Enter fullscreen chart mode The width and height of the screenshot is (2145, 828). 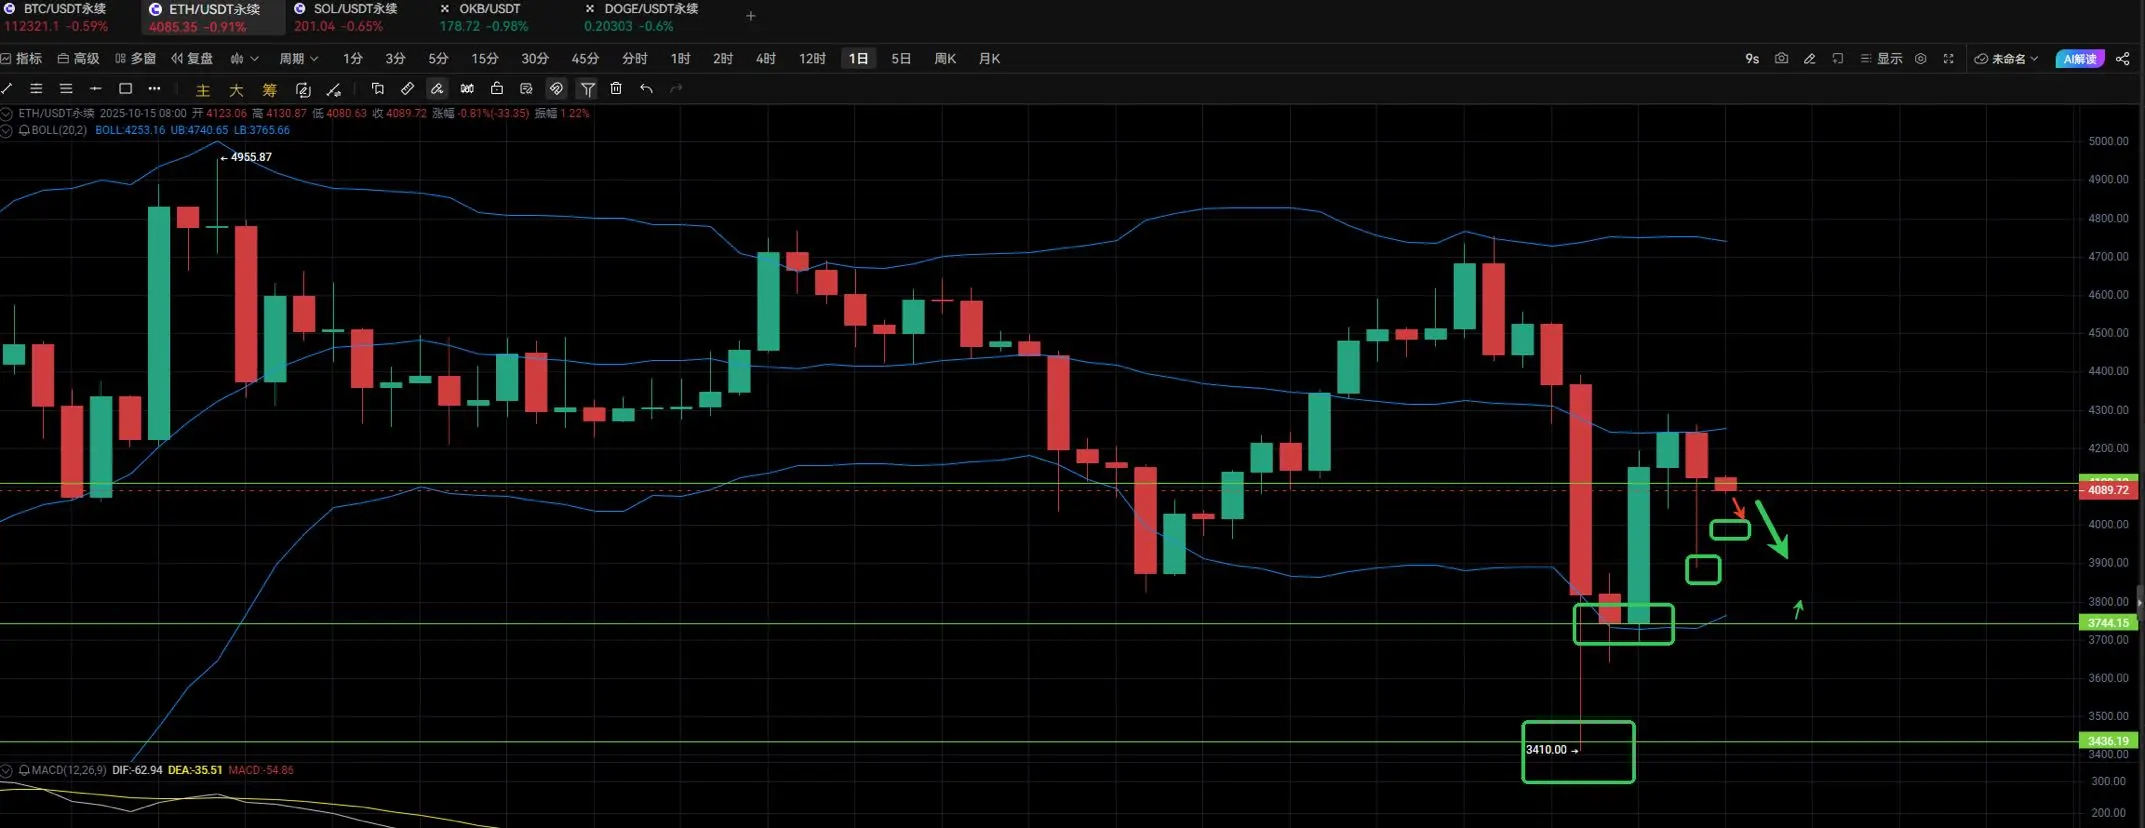(1948, 59)
